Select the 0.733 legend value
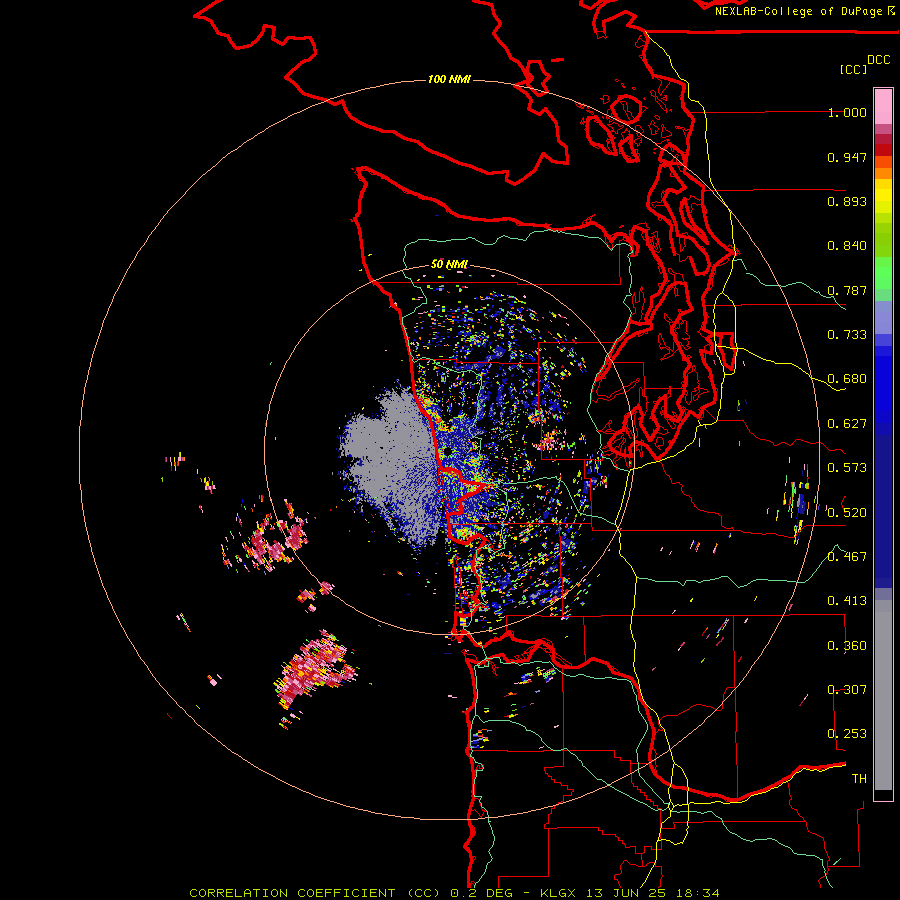The image size is (900, 900). coord(847,335)
